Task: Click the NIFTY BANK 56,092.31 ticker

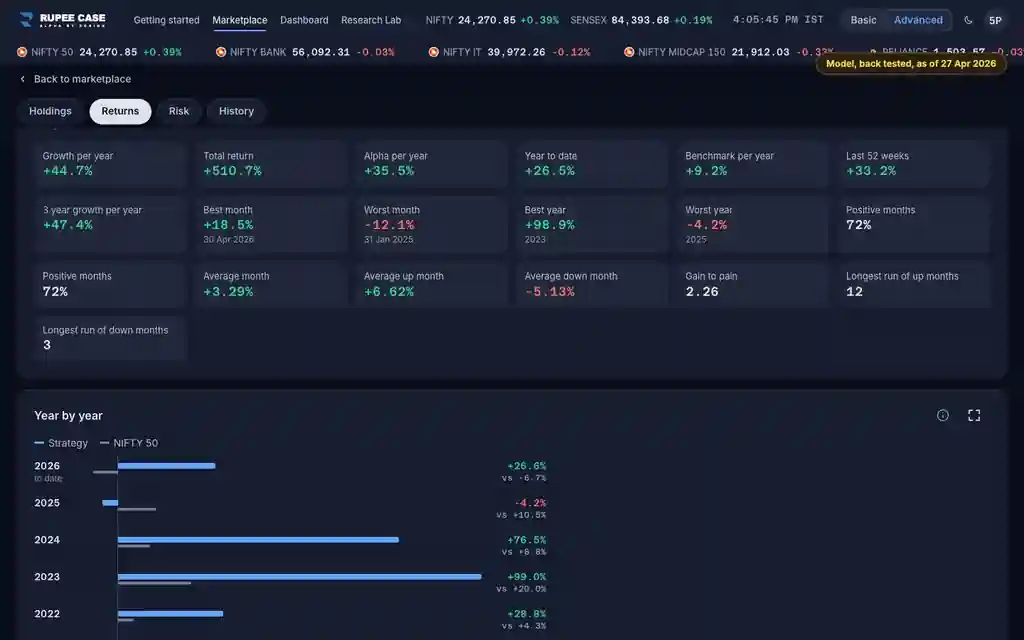Action: 305,52
